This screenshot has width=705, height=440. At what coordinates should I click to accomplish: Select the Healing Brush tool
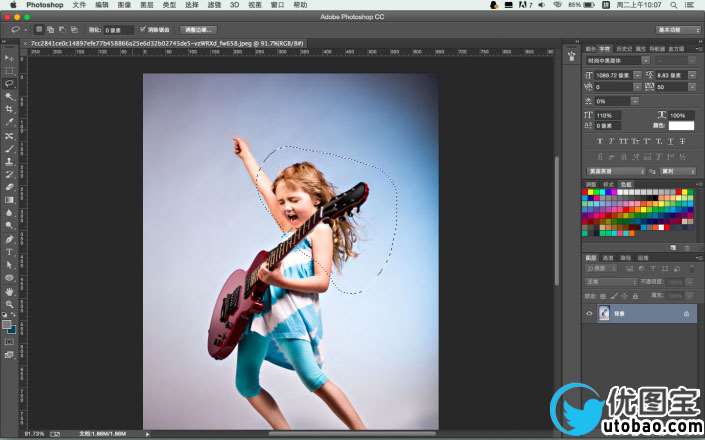click(9, 135)
